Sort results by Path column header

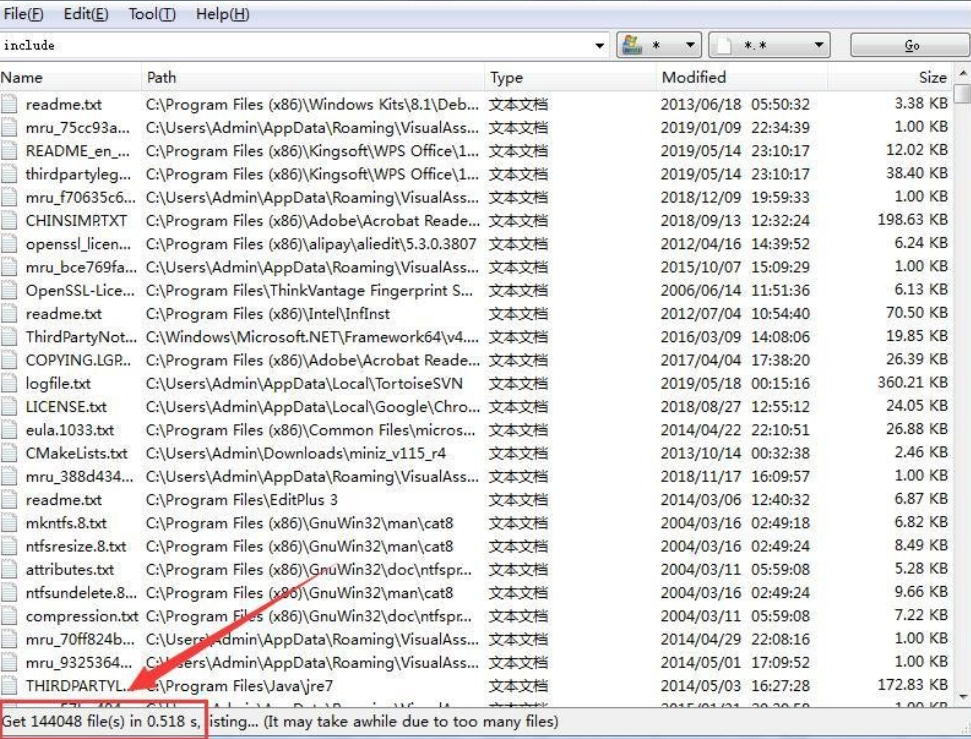tap(313, 77)
